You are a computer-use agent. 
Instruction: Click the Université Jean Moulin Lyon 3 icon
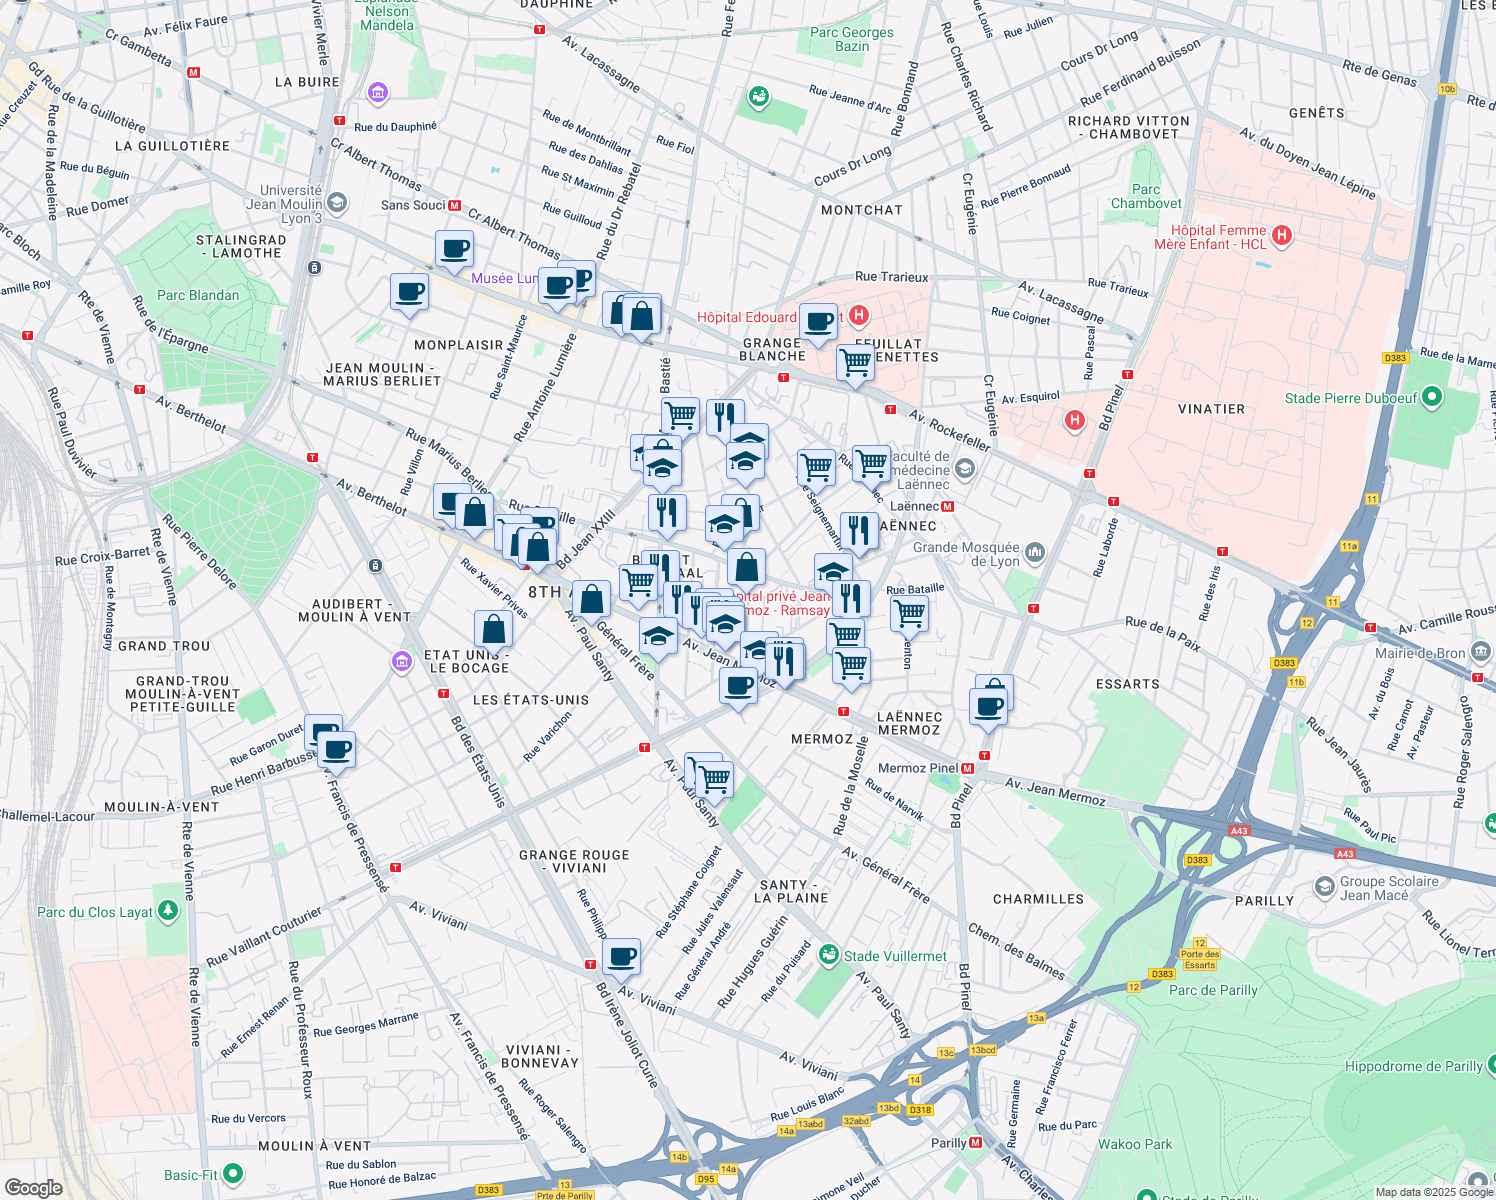[337, 204]
